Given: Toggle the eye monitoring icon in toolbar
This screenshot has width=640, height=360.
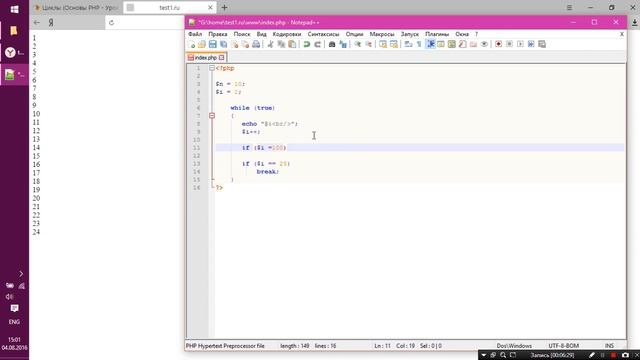Looking at the screenshot, I should (x=484, y=44).
